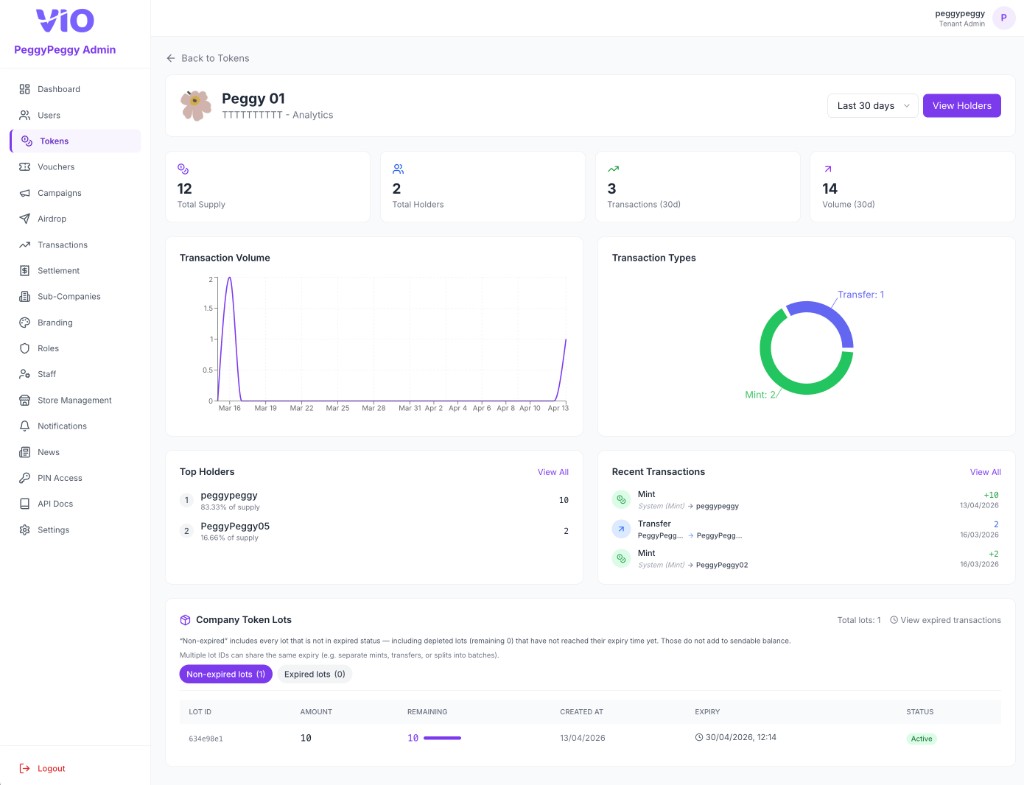The image size is (1024, 785).
Task: Click the Total Holders people icon
Action: (x=398, y=169)
